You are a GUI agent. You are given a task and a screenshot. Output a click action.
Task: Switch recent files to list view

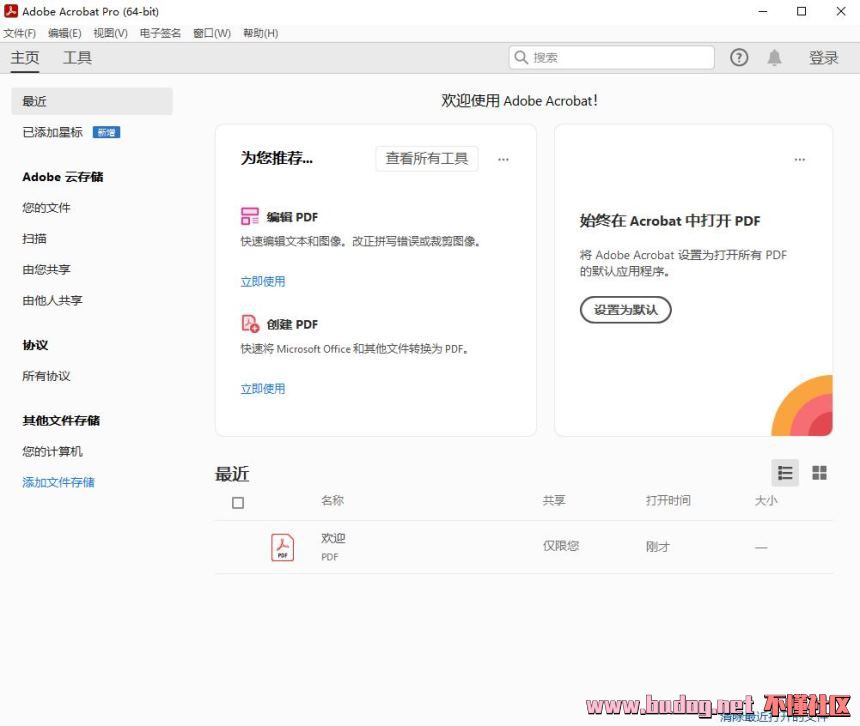[x=785, y=473]
